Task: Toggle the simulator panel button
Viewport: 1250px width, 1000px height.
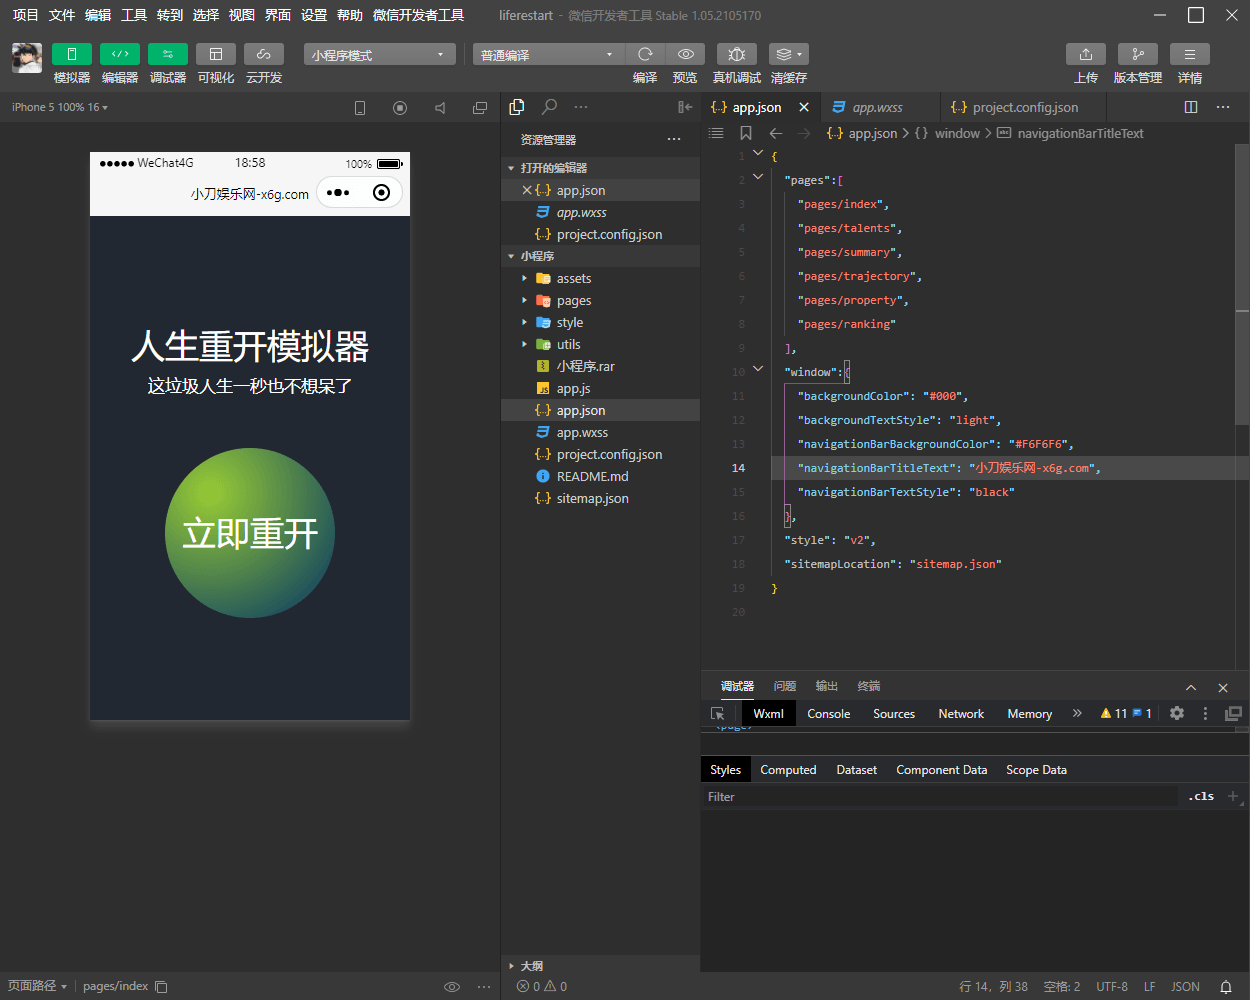Action: coord(72,54)
